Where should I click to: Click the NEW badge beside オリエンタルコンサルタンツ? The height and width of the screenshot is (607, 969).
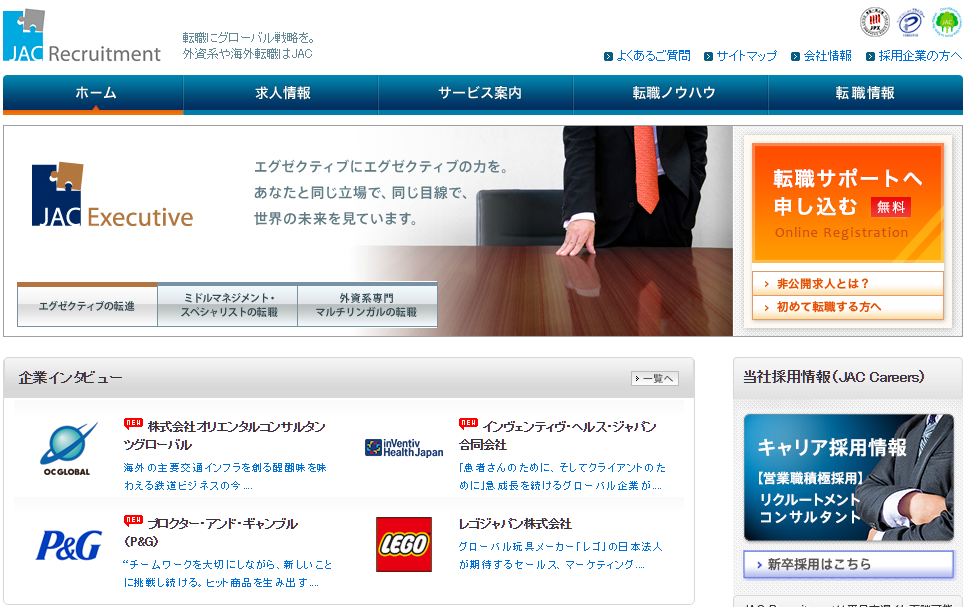pos(133,423)
